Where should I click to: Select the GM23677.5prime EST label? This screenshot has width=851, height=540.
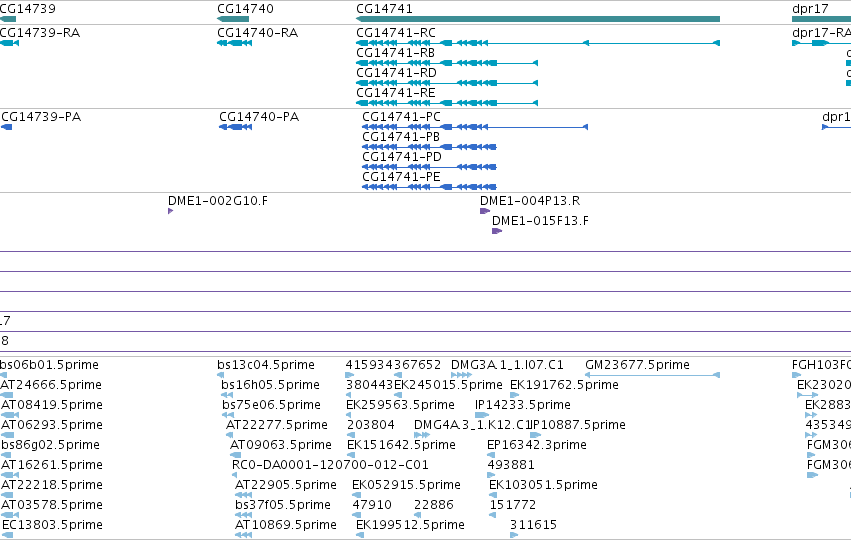coord(638,365)
